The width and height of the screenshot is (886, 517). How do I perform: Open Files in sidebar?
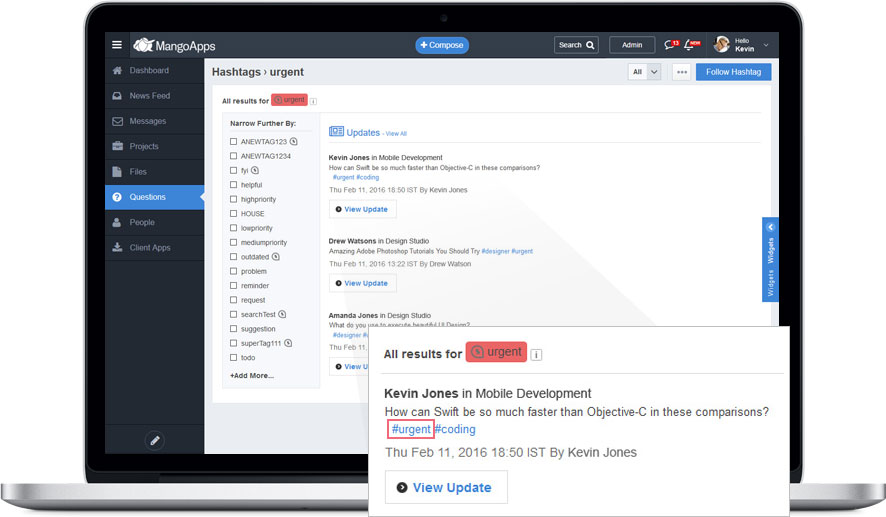pyautogui.click(x=154, y=172)
